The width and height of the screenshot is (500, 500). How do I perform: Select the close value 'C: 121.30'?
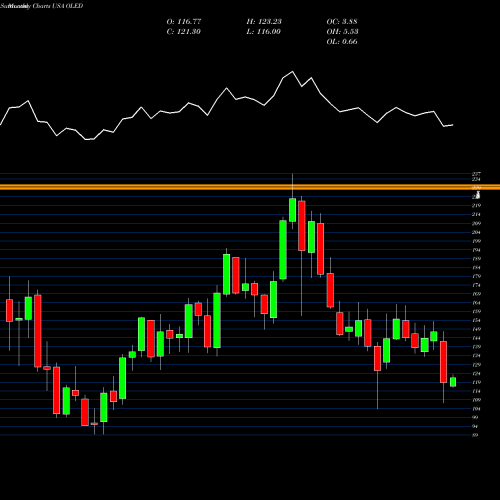(183, 32)
